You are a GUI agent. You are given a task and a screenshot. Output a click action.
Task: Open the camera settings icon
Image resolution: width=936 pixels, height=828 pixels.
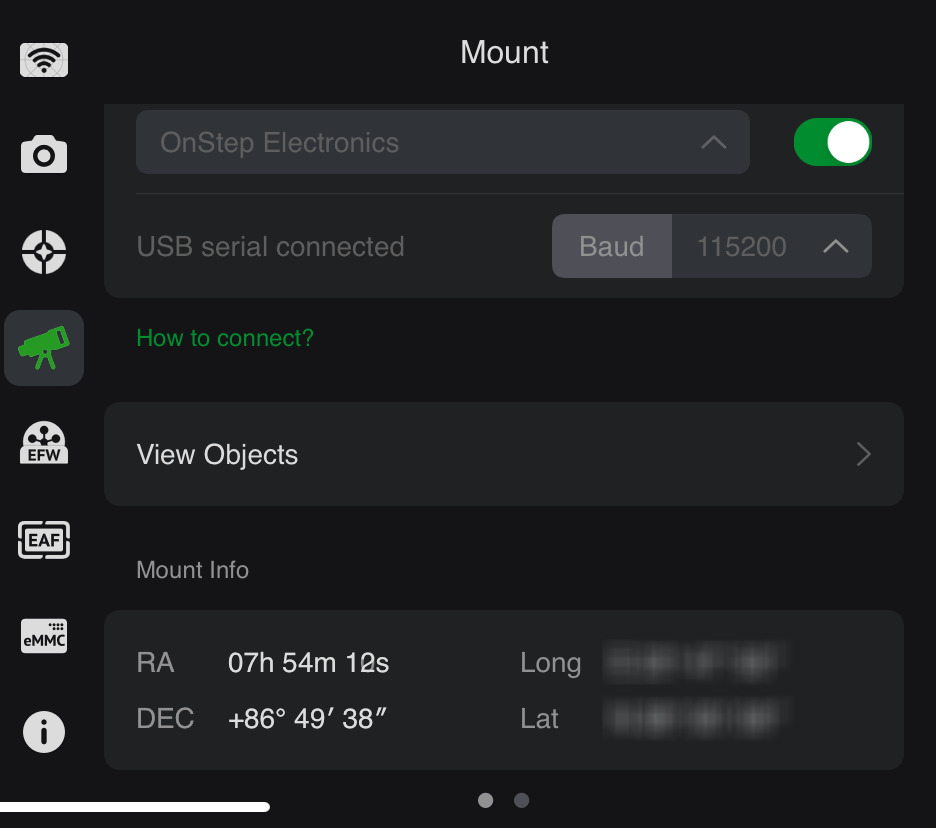coord(44,155)
